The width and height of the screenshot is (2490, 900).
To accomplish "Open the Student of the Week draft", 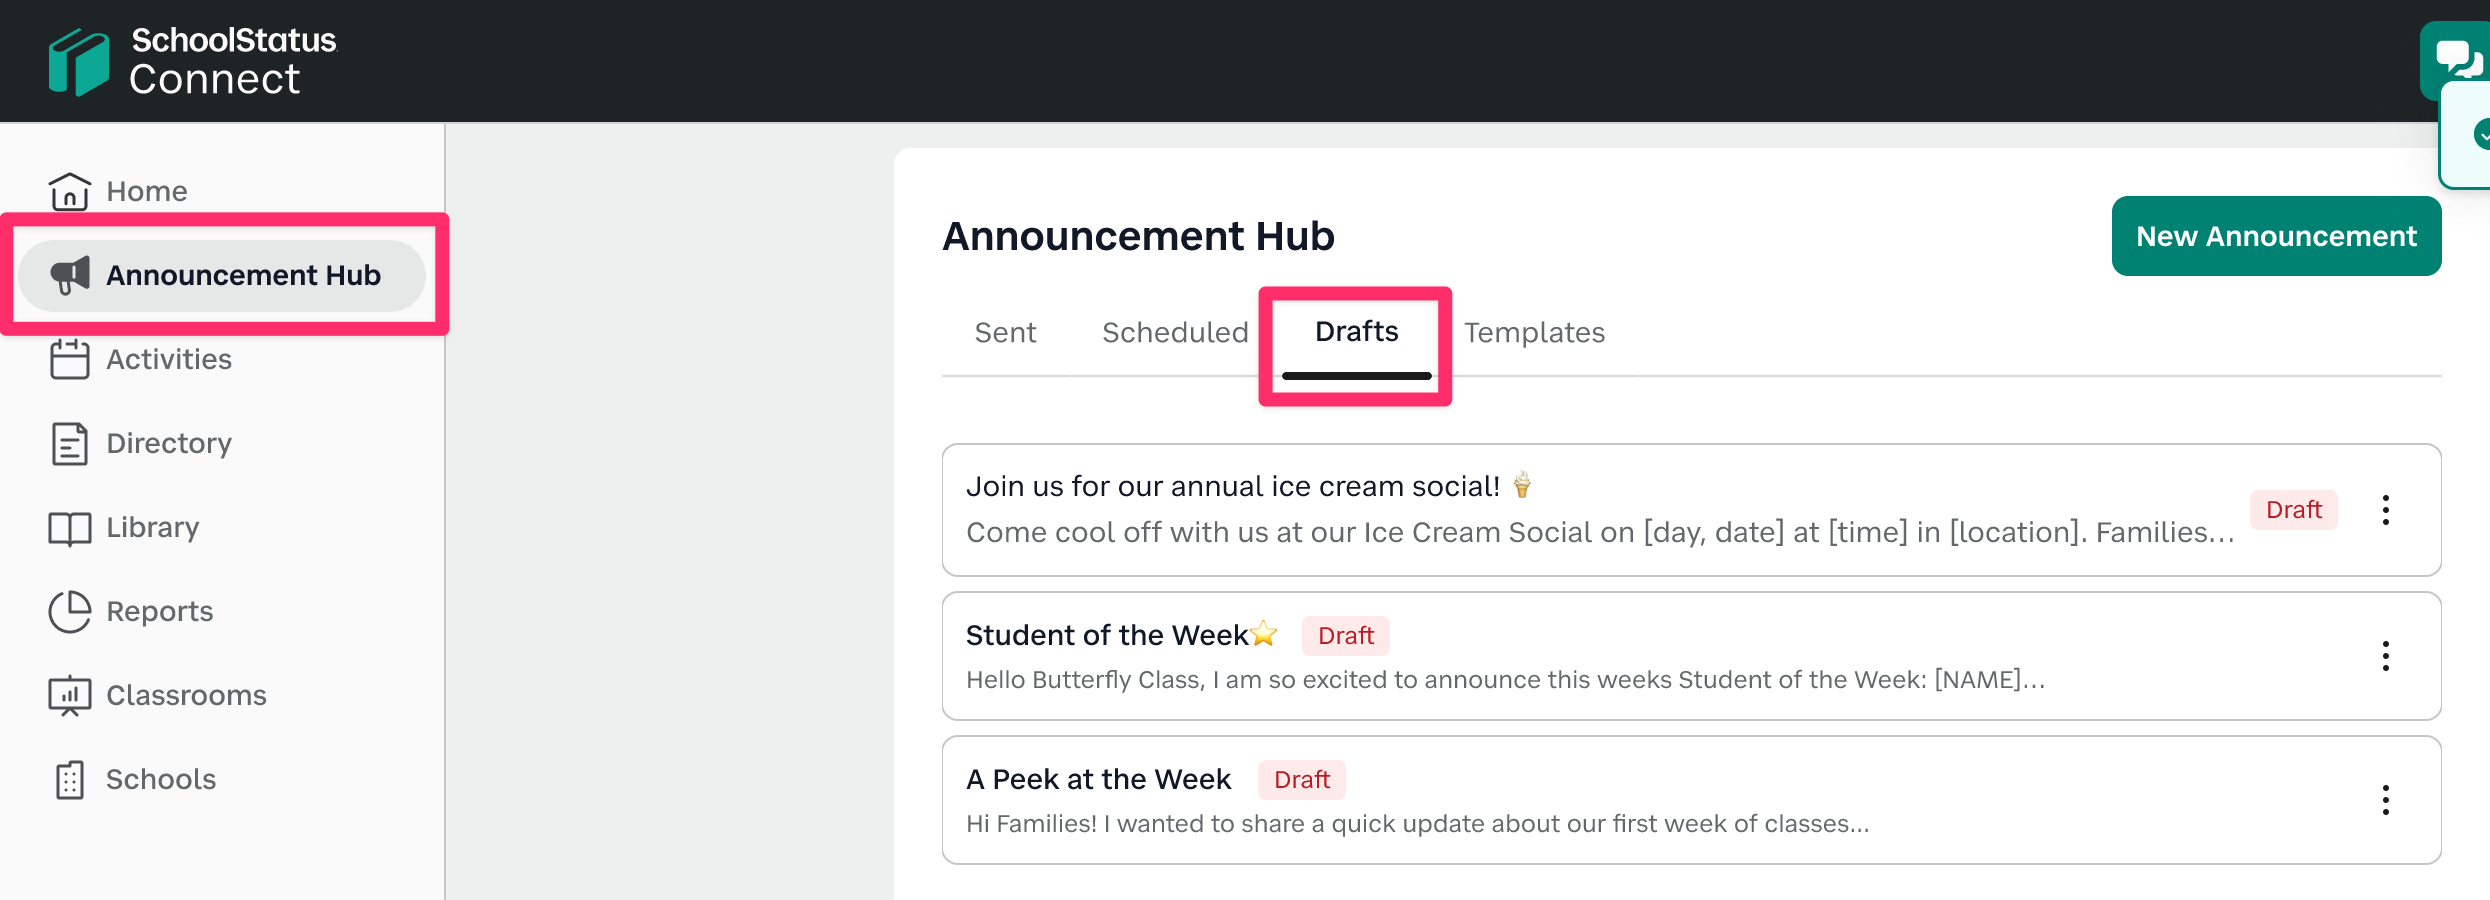I will click(x=1106, y=636).
